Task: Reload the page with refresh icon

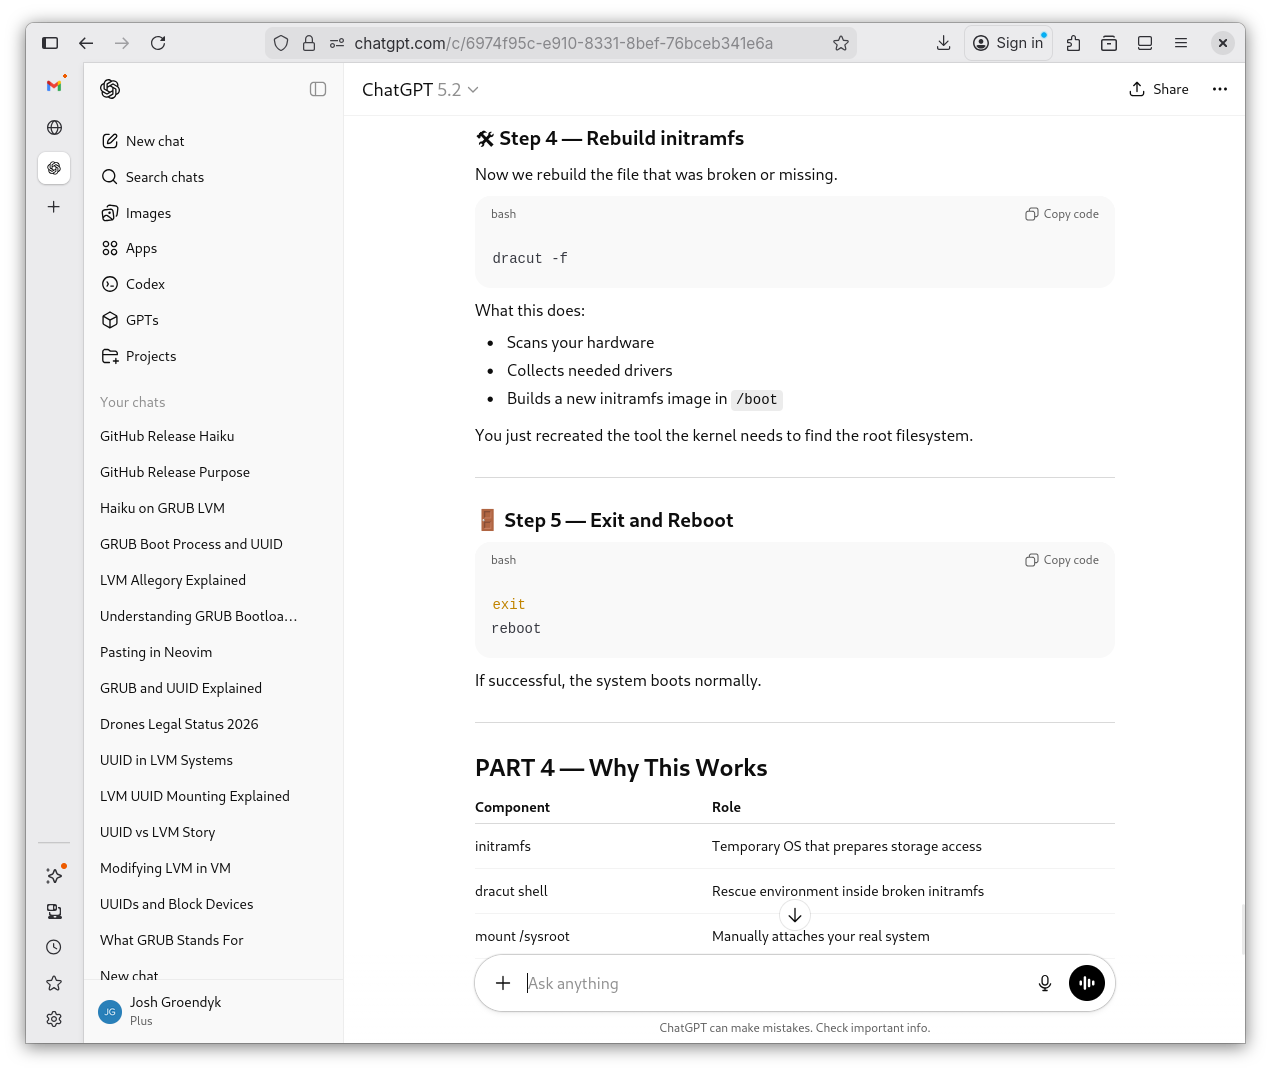Action: tap(158, 43)
